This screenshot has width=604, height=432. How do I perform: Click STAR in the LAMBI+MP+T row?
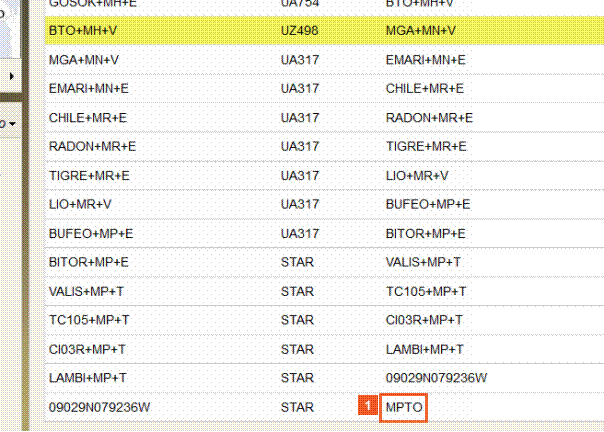297,378
